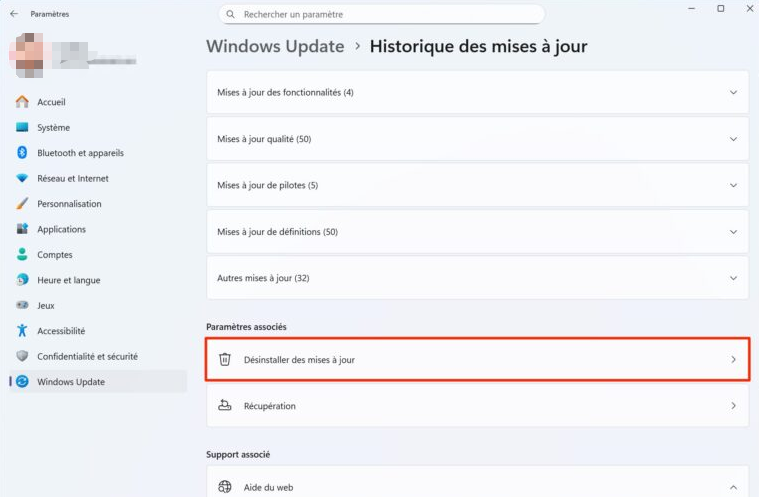The height and width of the screenshot is (497, 759).
Task: Click the Comptes person icon
Action: click(22, 254)
